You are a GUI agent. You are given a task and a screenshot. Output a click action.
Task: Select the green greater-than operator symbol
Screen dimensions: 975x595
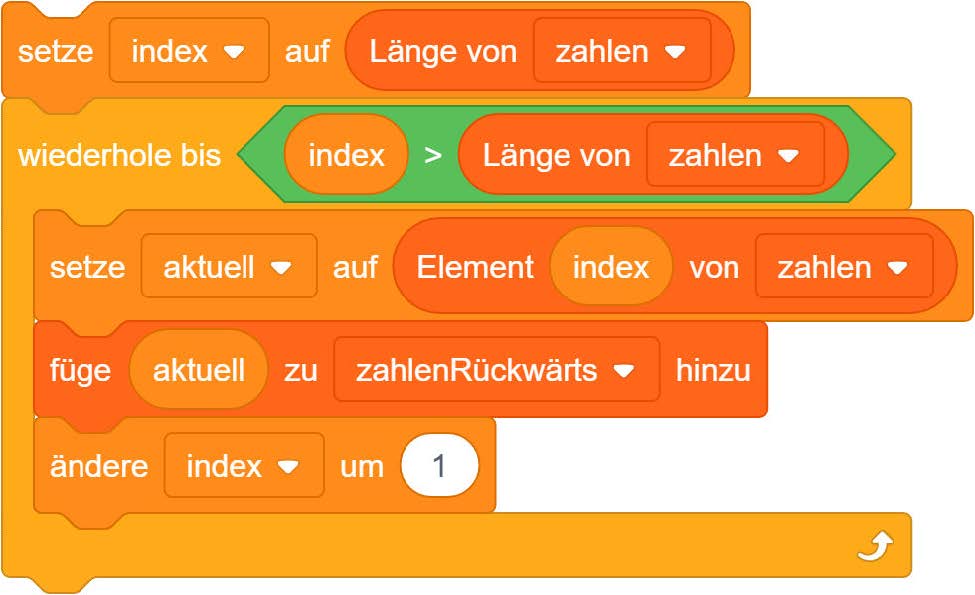(x=433, y=156)
